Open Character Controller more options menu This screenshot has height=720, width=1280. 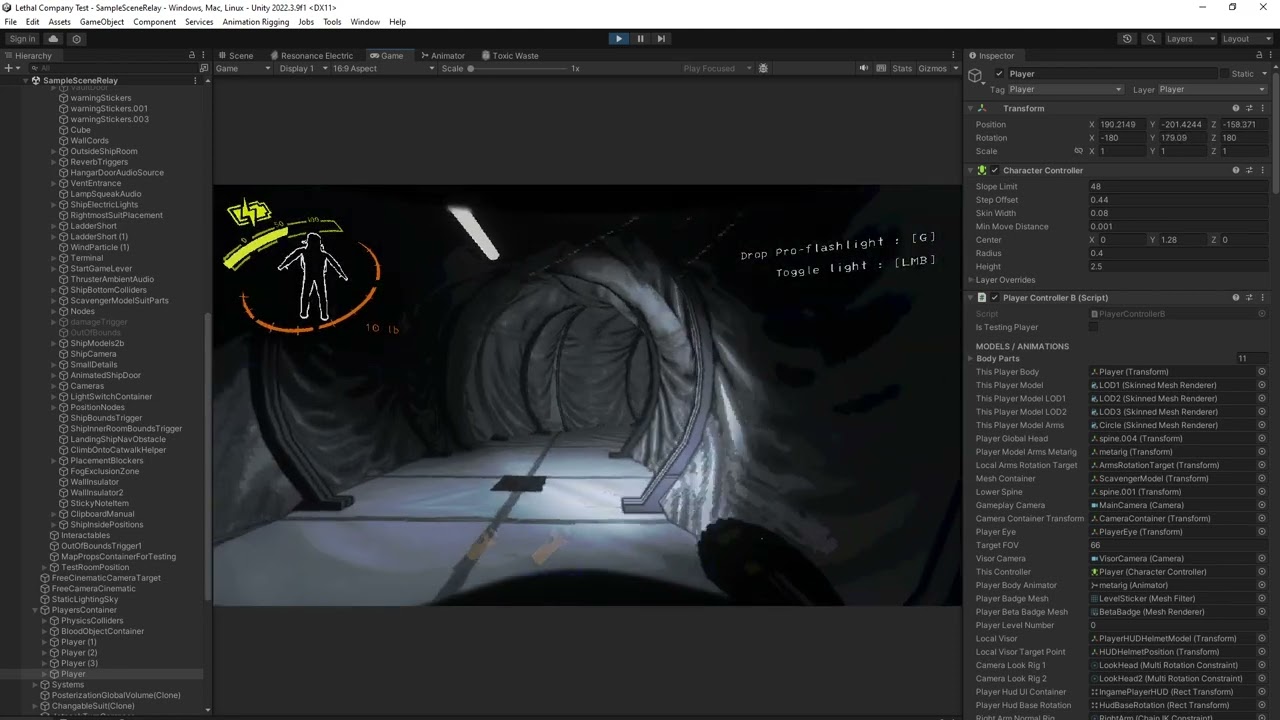point(1262,170)
